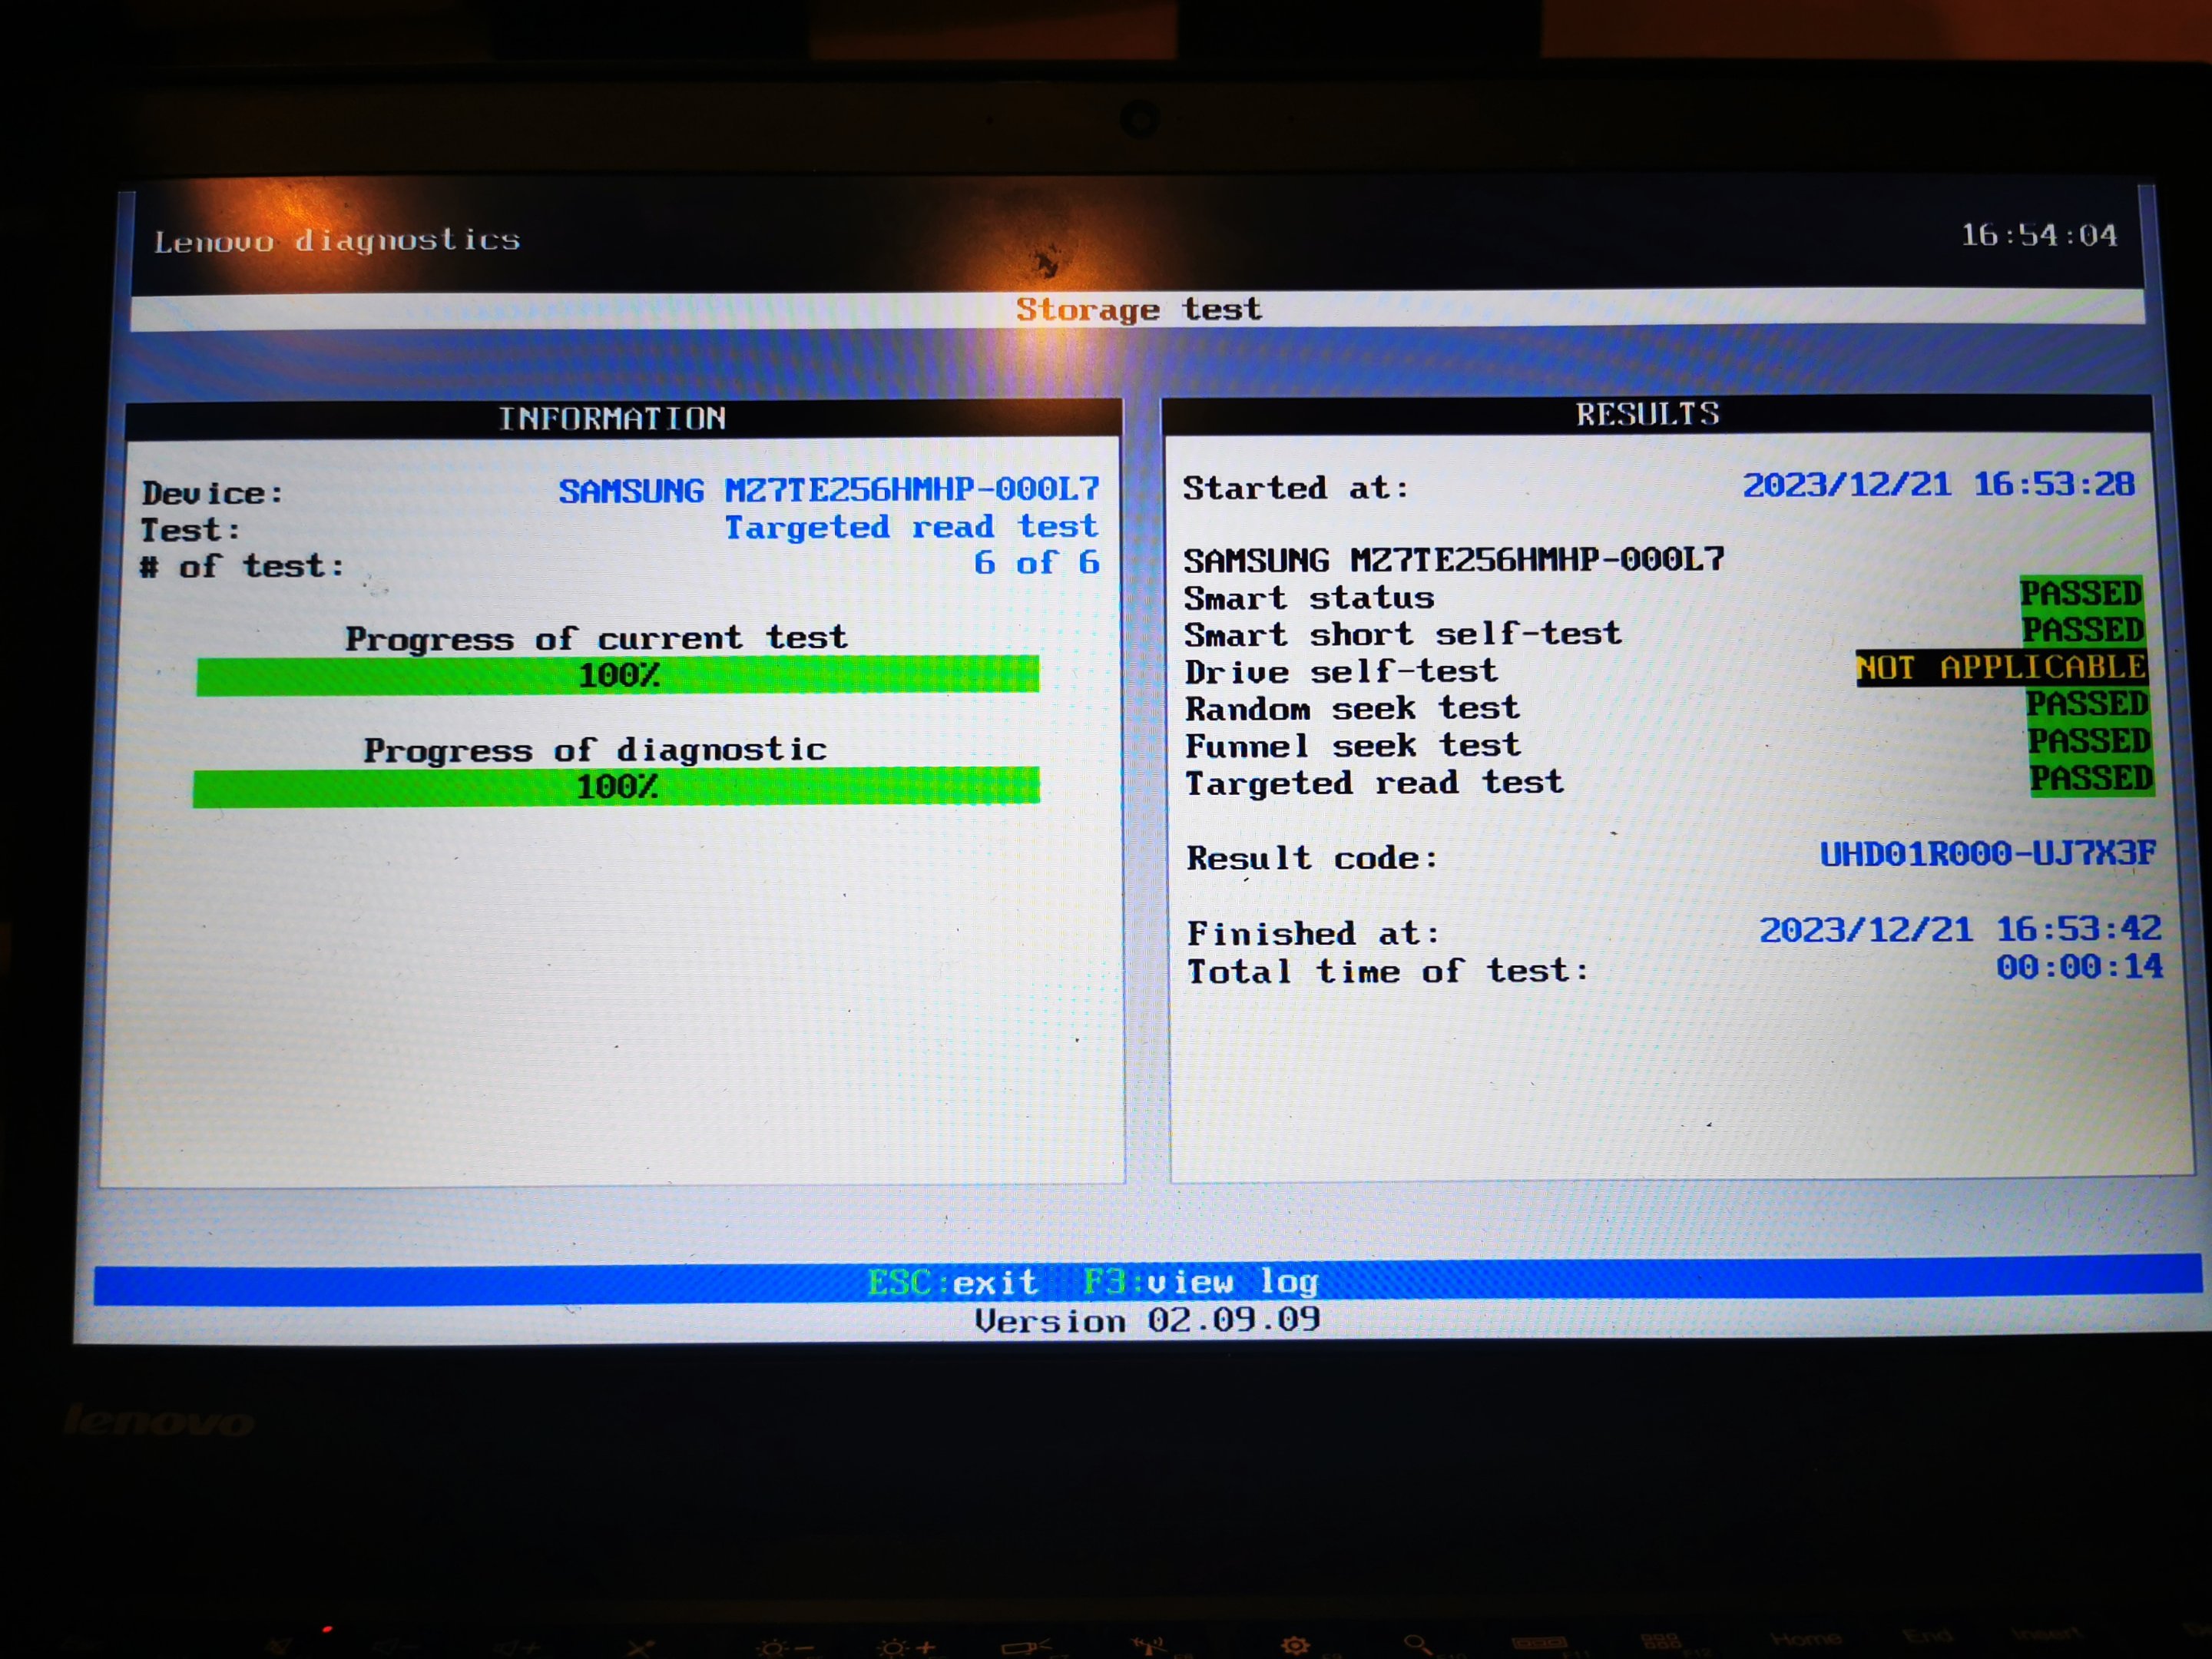This screenshot has width=2212, height=1659.
Task: Click the Storage test title
Action: (1139, 309)
